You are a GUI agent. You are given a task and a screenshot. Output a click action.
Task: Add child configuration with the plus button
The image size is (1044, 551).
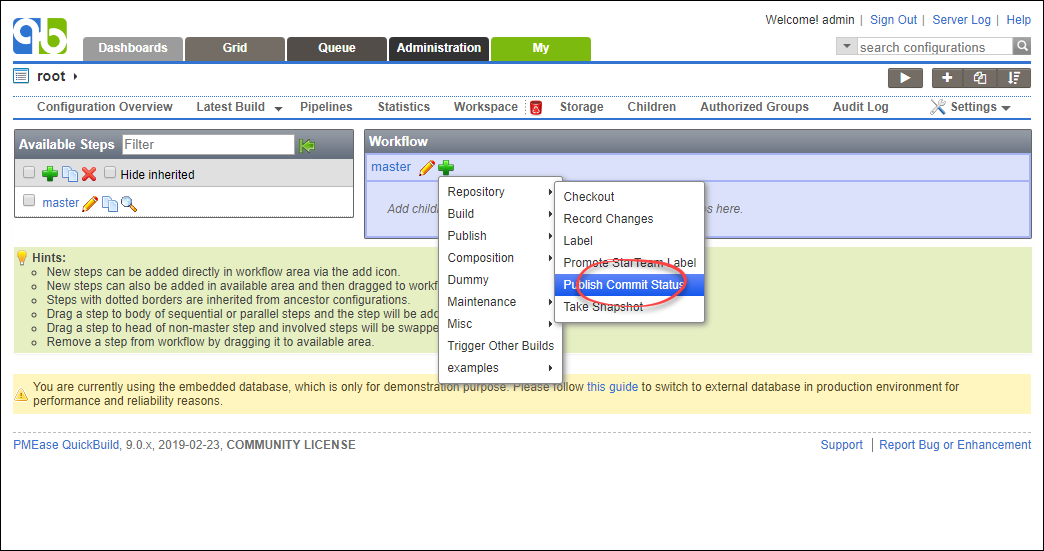tap(947, 78)
